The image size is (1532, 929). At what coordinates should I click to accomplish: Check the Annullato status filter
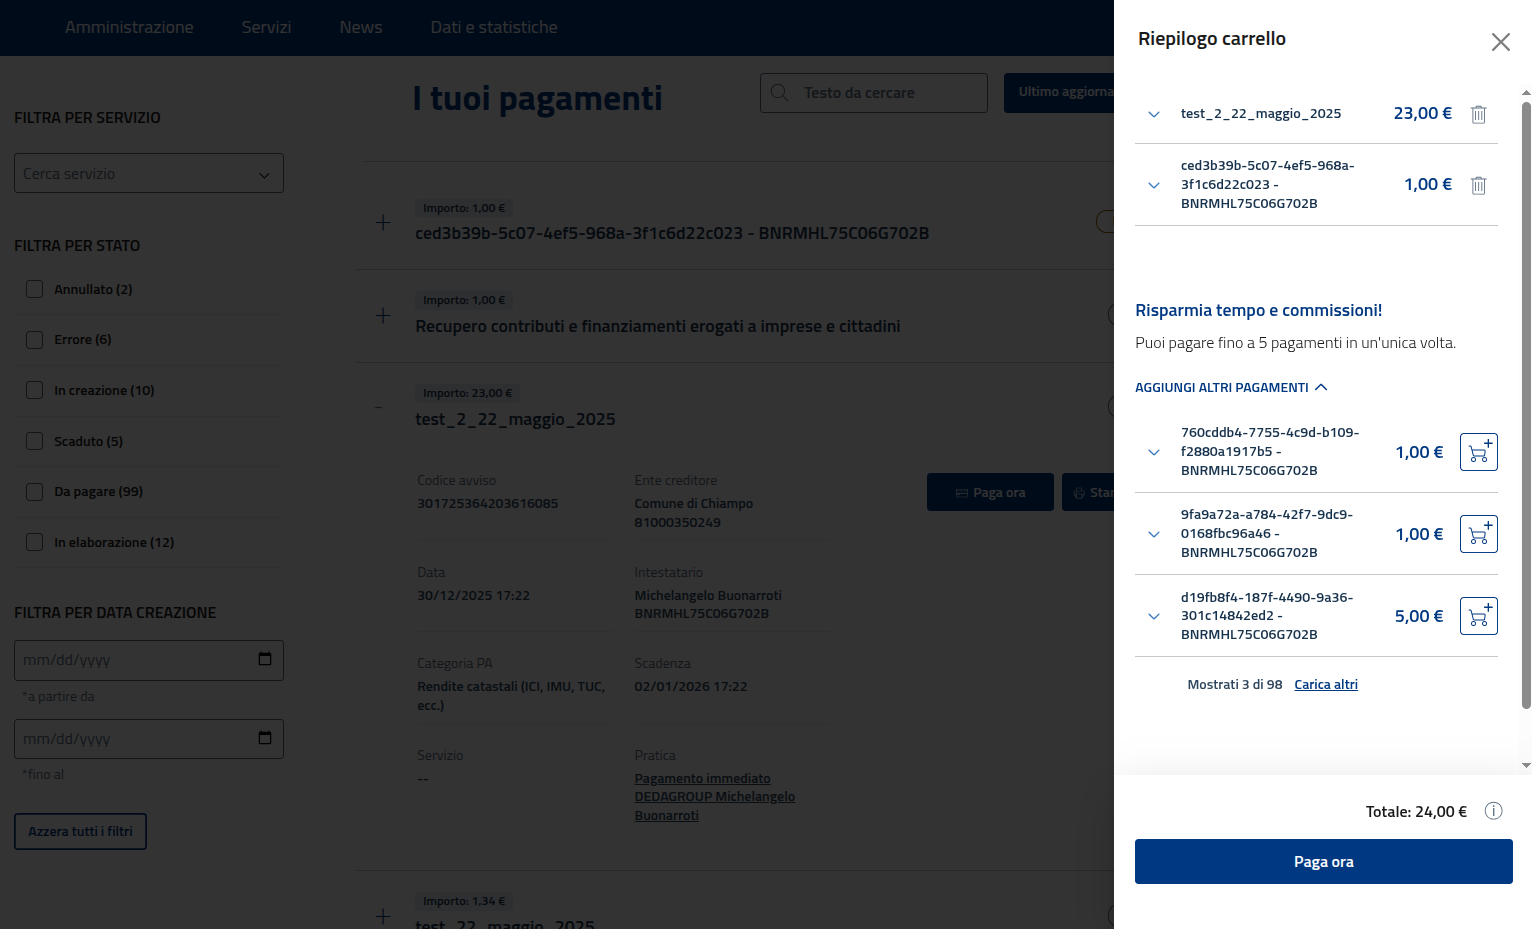point(35,289)
